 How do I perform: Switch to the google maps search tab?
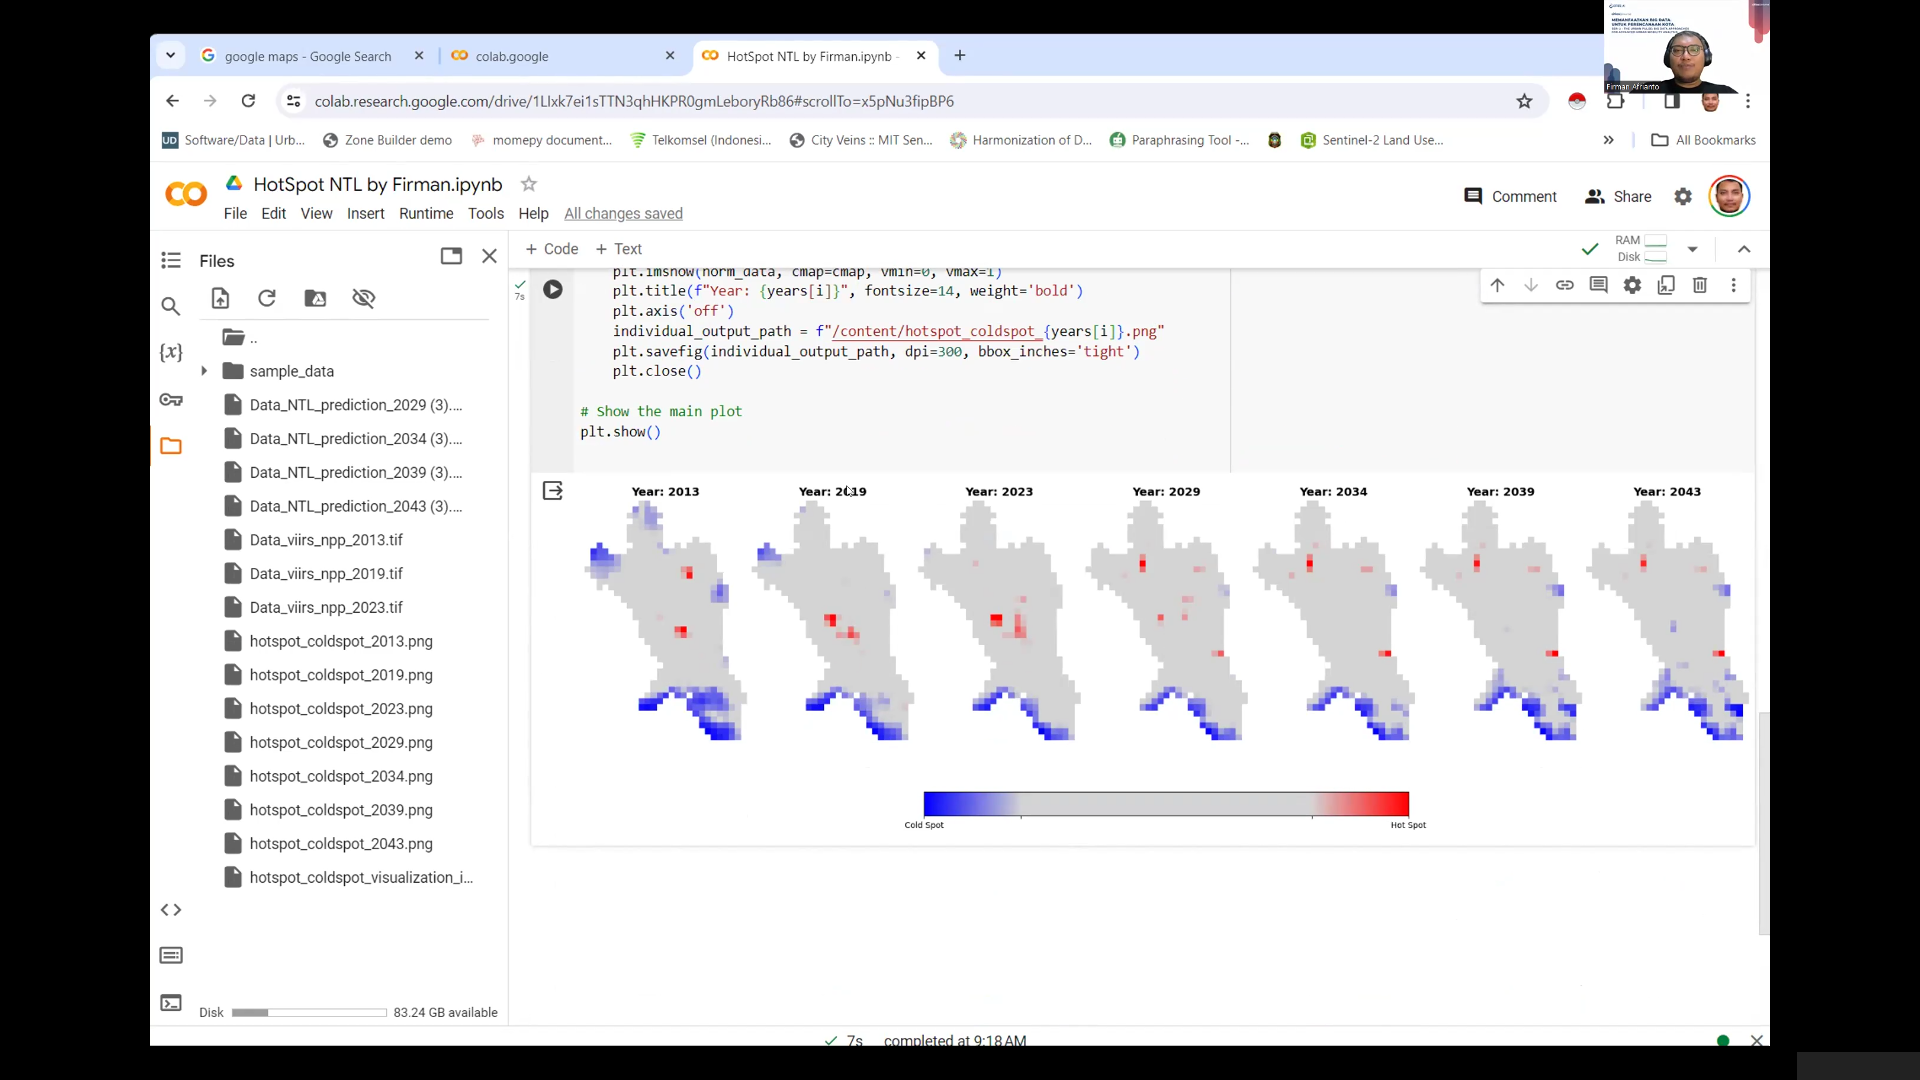point(305,56)
